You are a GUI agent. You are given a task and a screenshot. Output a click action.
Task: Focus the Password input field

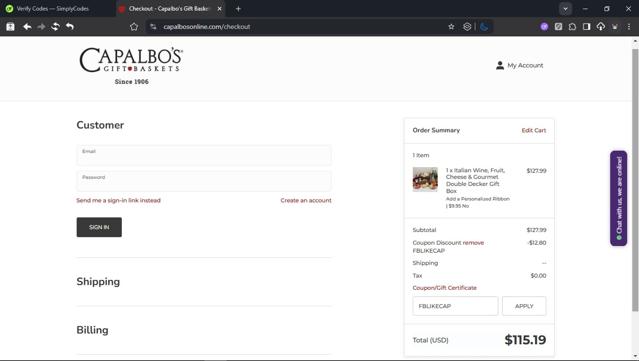click(x=204, y=181)
